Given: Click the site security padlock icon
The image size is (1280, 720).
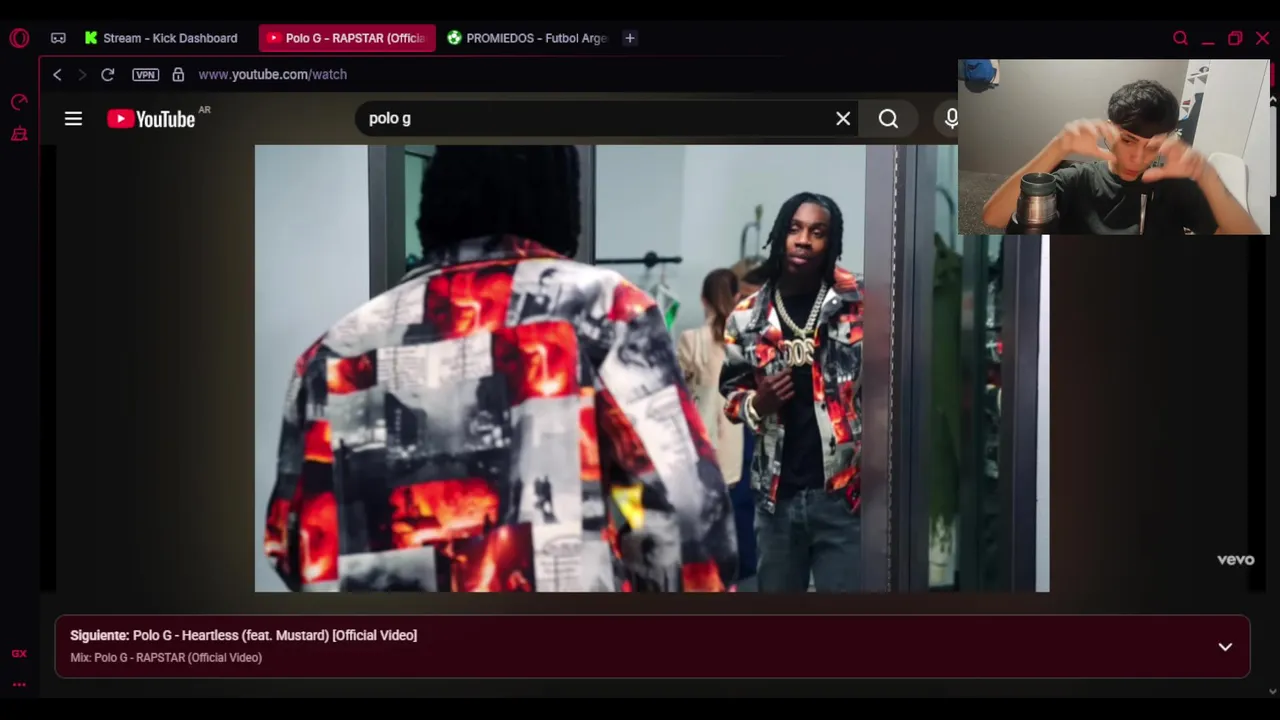Looking at the screenshot, I should [178, 74].
